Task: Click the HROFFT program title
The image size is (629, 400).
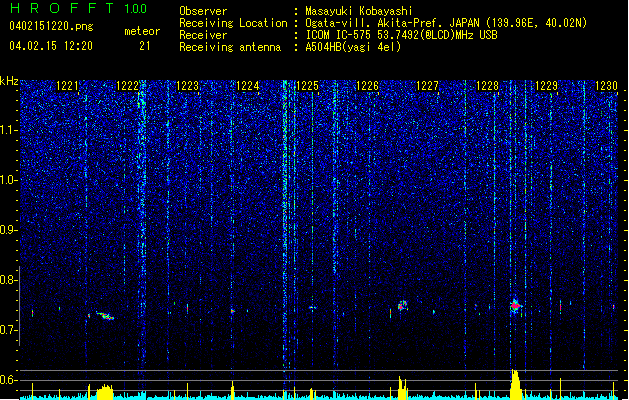Action: [62, 8]
